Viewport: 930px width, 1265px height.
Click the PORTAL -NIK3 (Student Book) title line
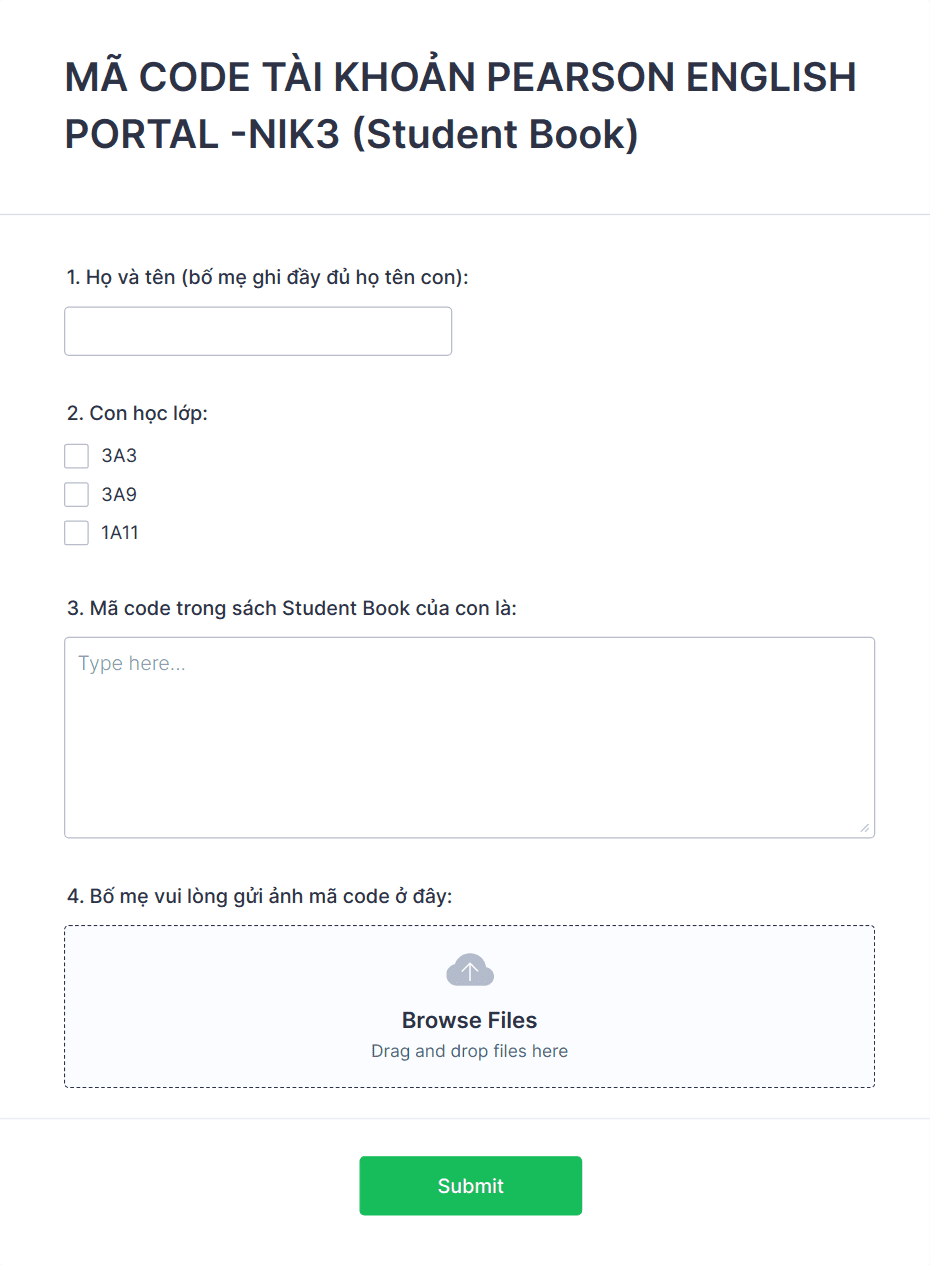tap(351, 135)
